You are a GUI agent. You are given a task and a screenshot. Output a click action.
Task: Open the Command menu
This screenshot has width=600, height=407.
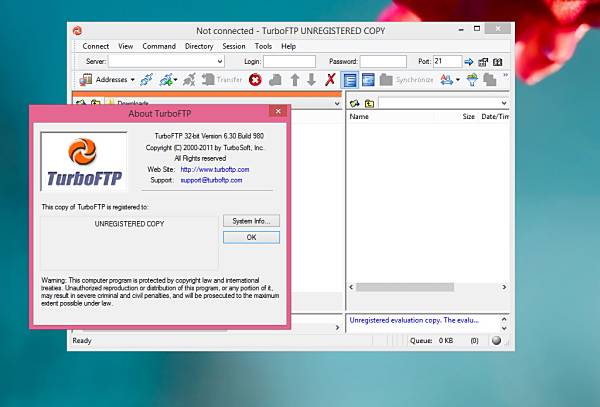click(x=159, y=46)
